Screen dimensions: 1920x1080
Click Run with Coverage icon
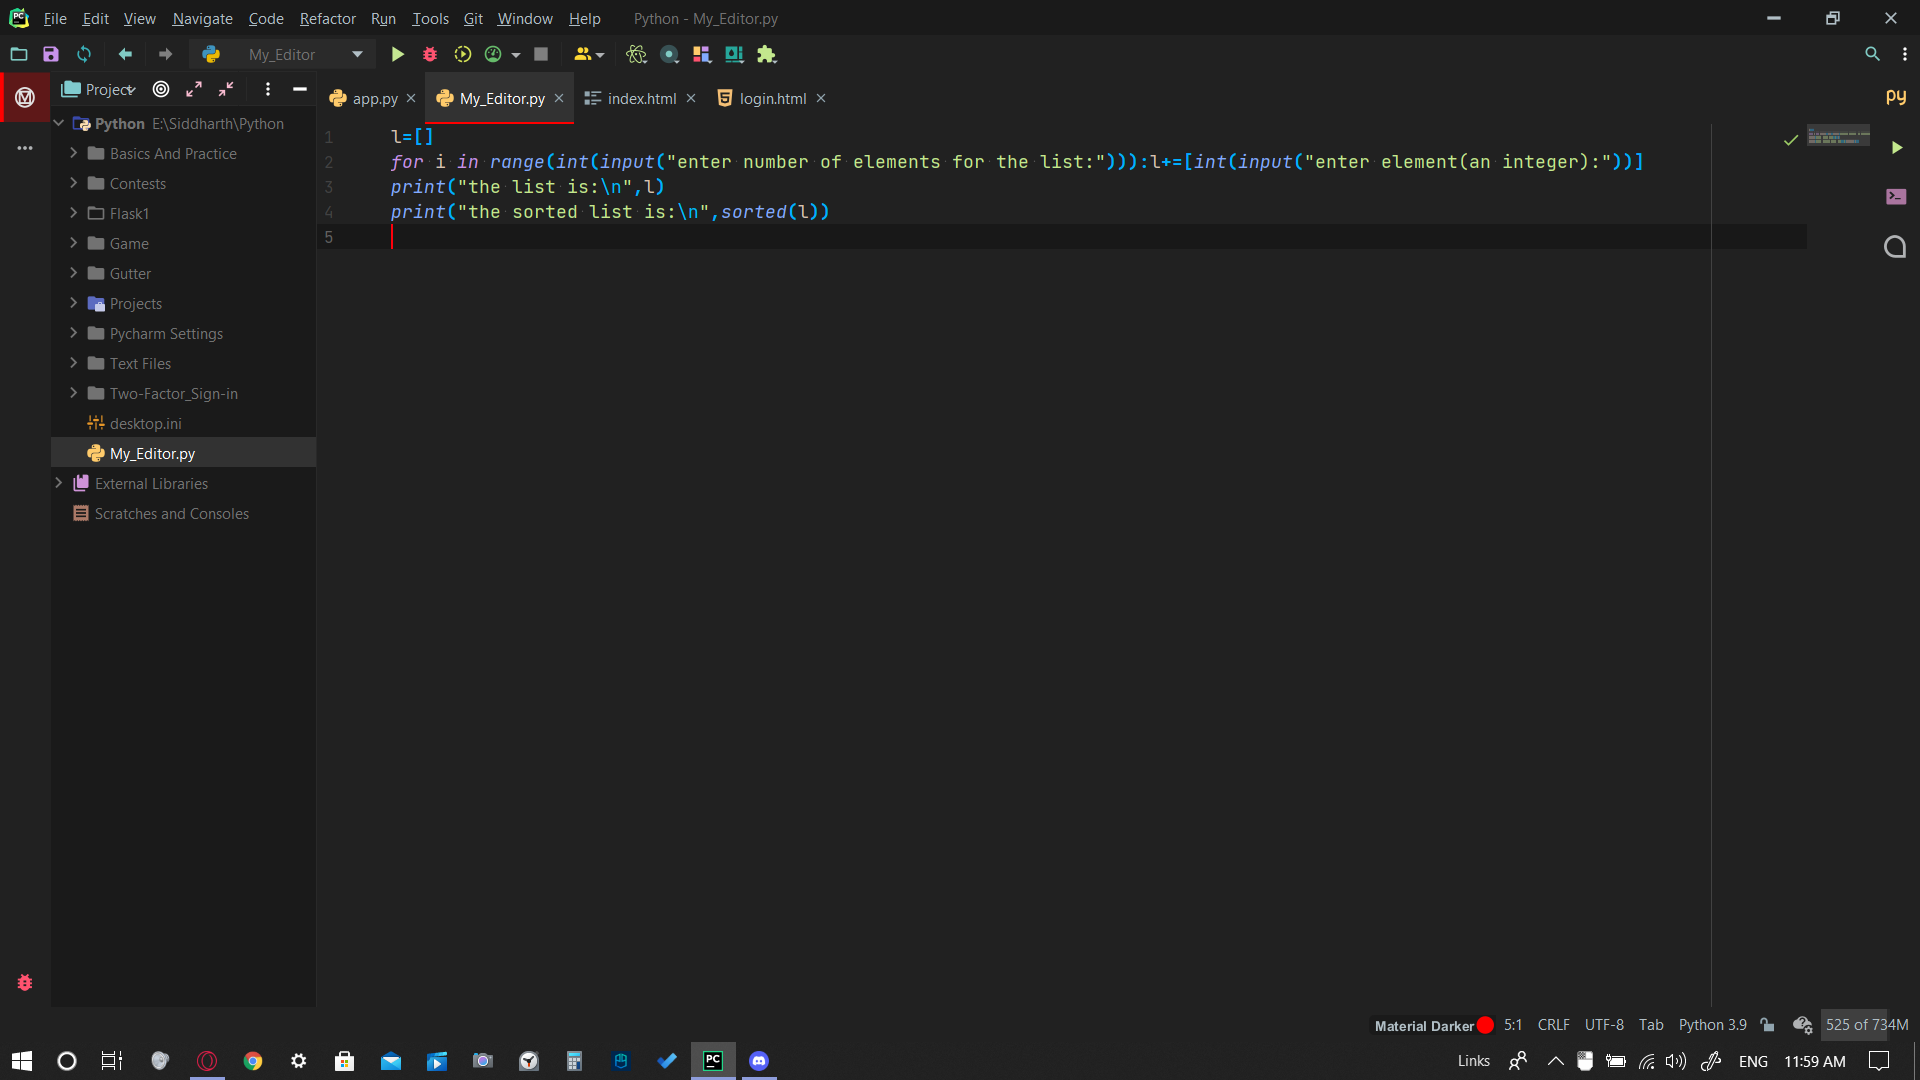point(462,54)
